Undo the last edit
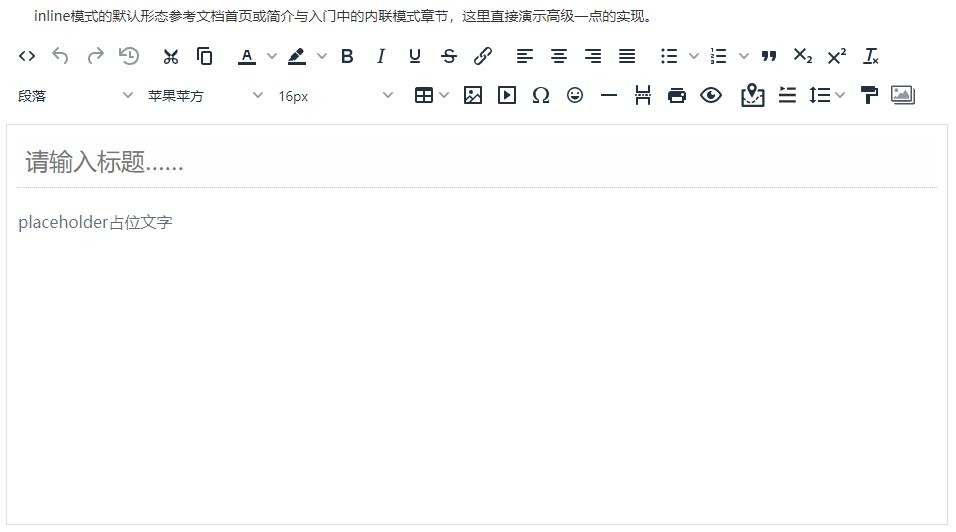Viewport: 956px width, 532px height. click(x=60, y=56)
